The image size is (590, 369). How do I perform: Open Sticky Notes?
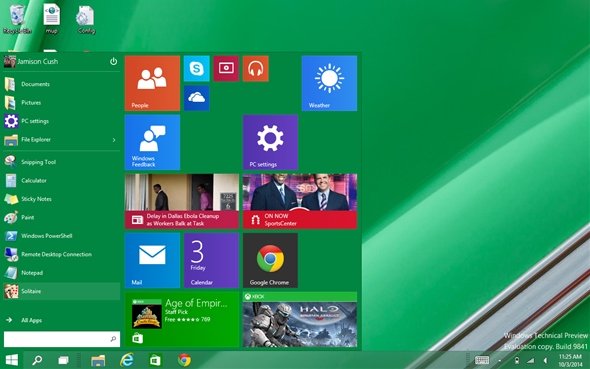(x=62, y=199)
